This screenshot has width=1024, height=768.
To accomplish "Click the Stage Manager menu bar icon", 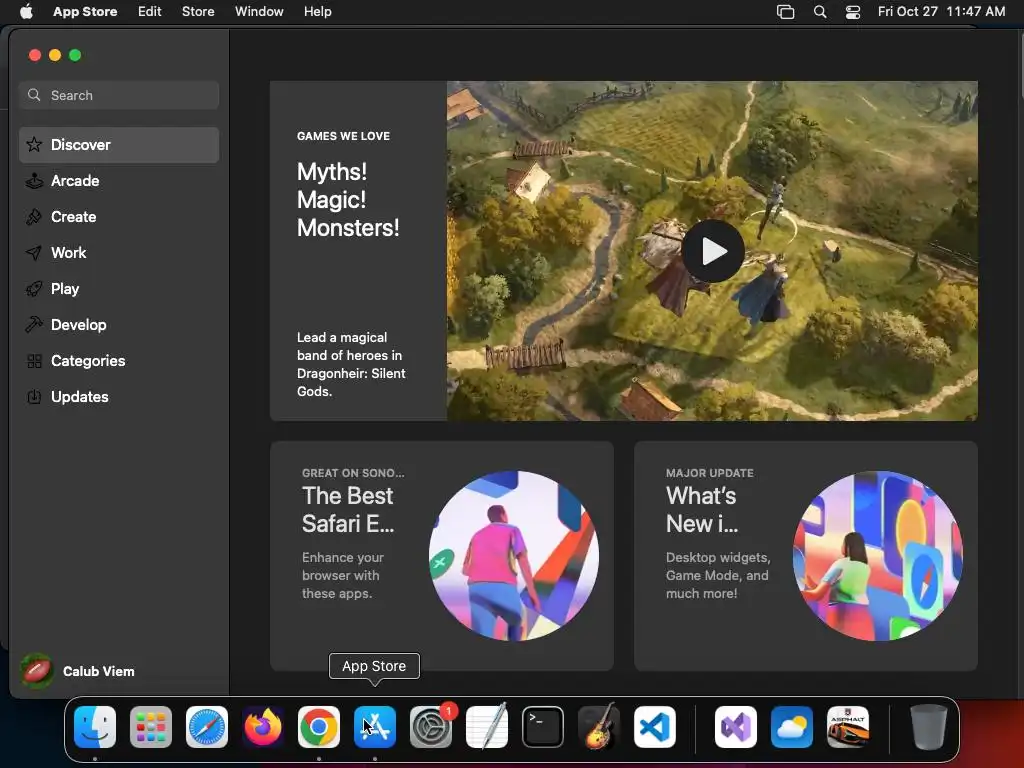I will tap(786, 11).
